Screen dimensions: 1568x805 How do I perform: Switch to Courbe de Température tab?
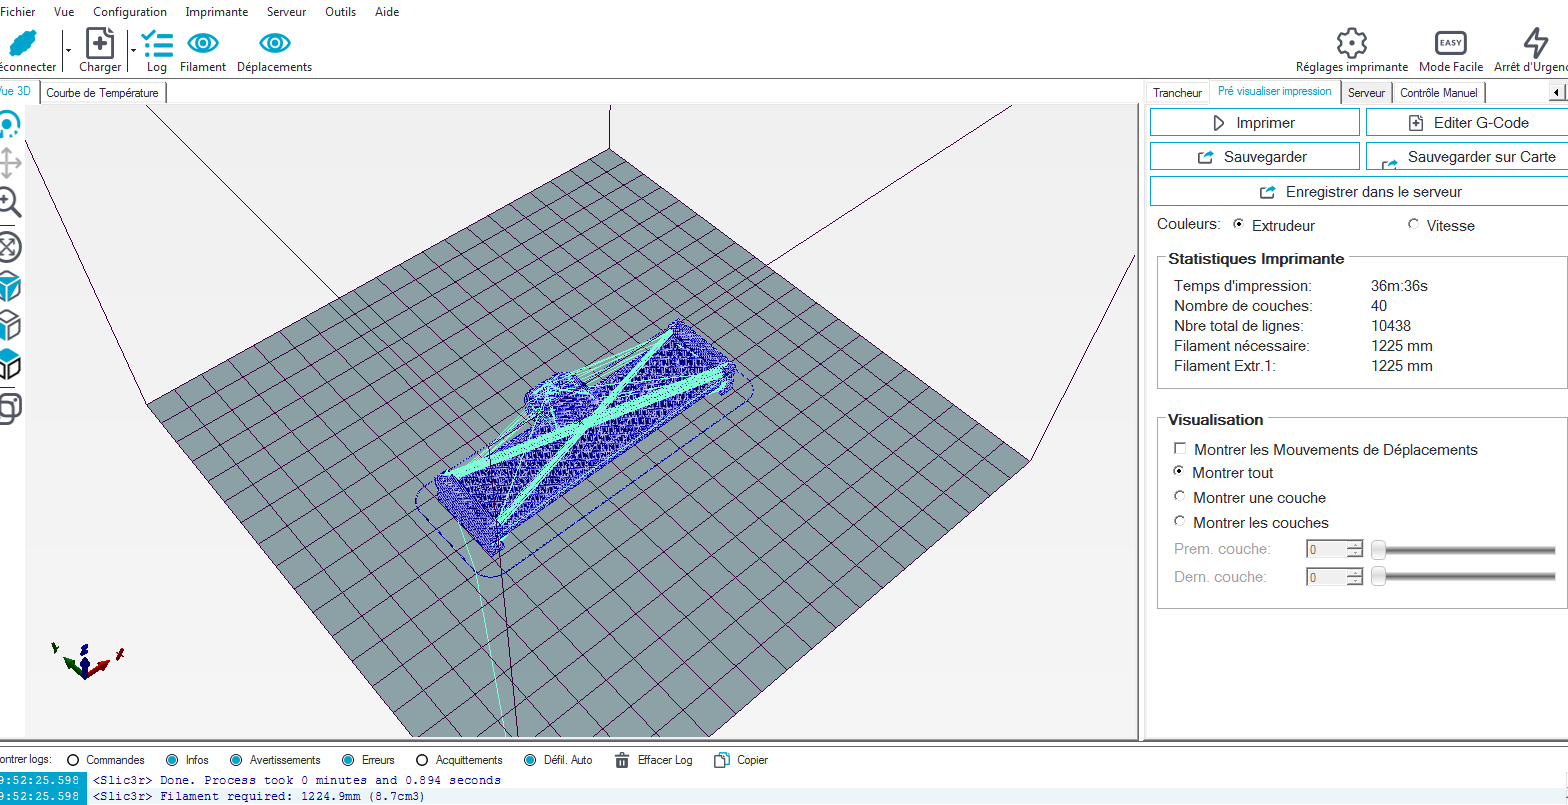pos(102,93)
